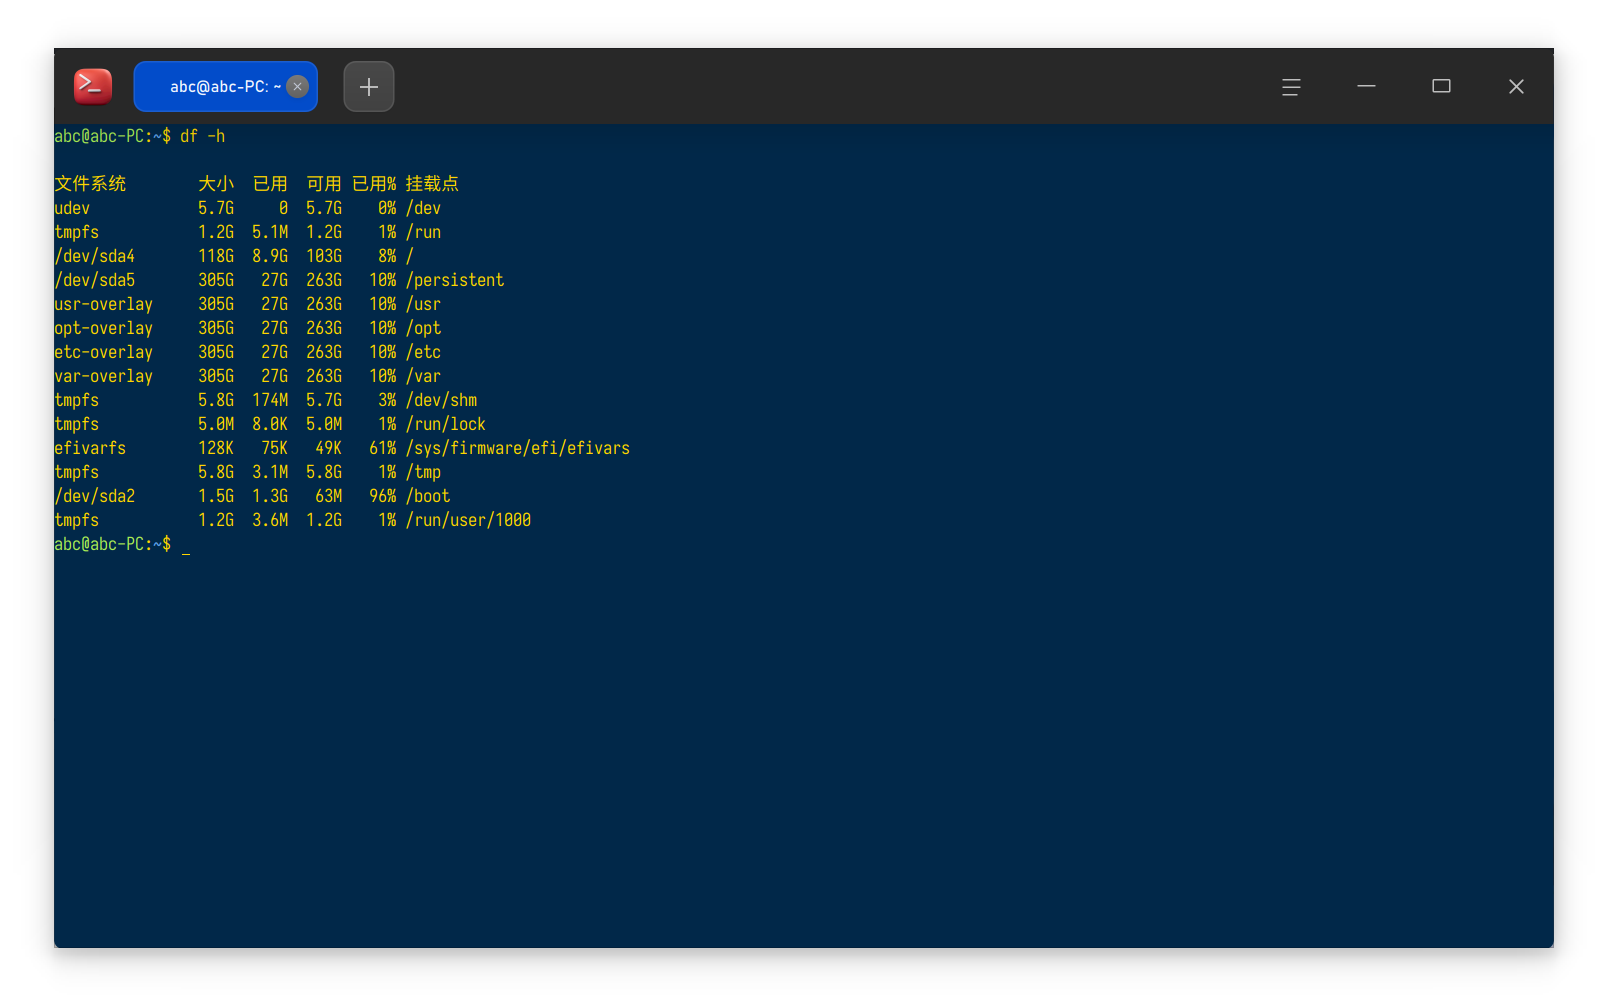Maximize the terminal window
Viewport: 1608px width, 1008px height.
click(1441, 87)
